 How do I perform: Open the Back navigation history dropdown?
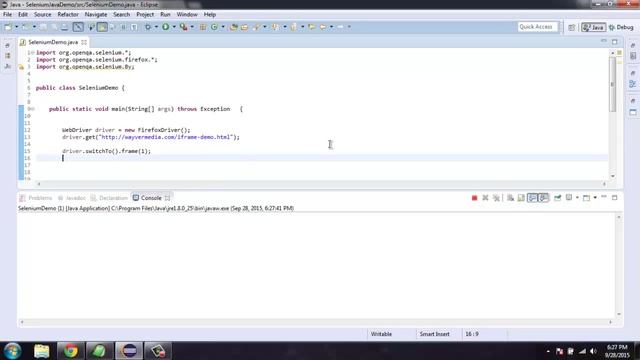331,27
